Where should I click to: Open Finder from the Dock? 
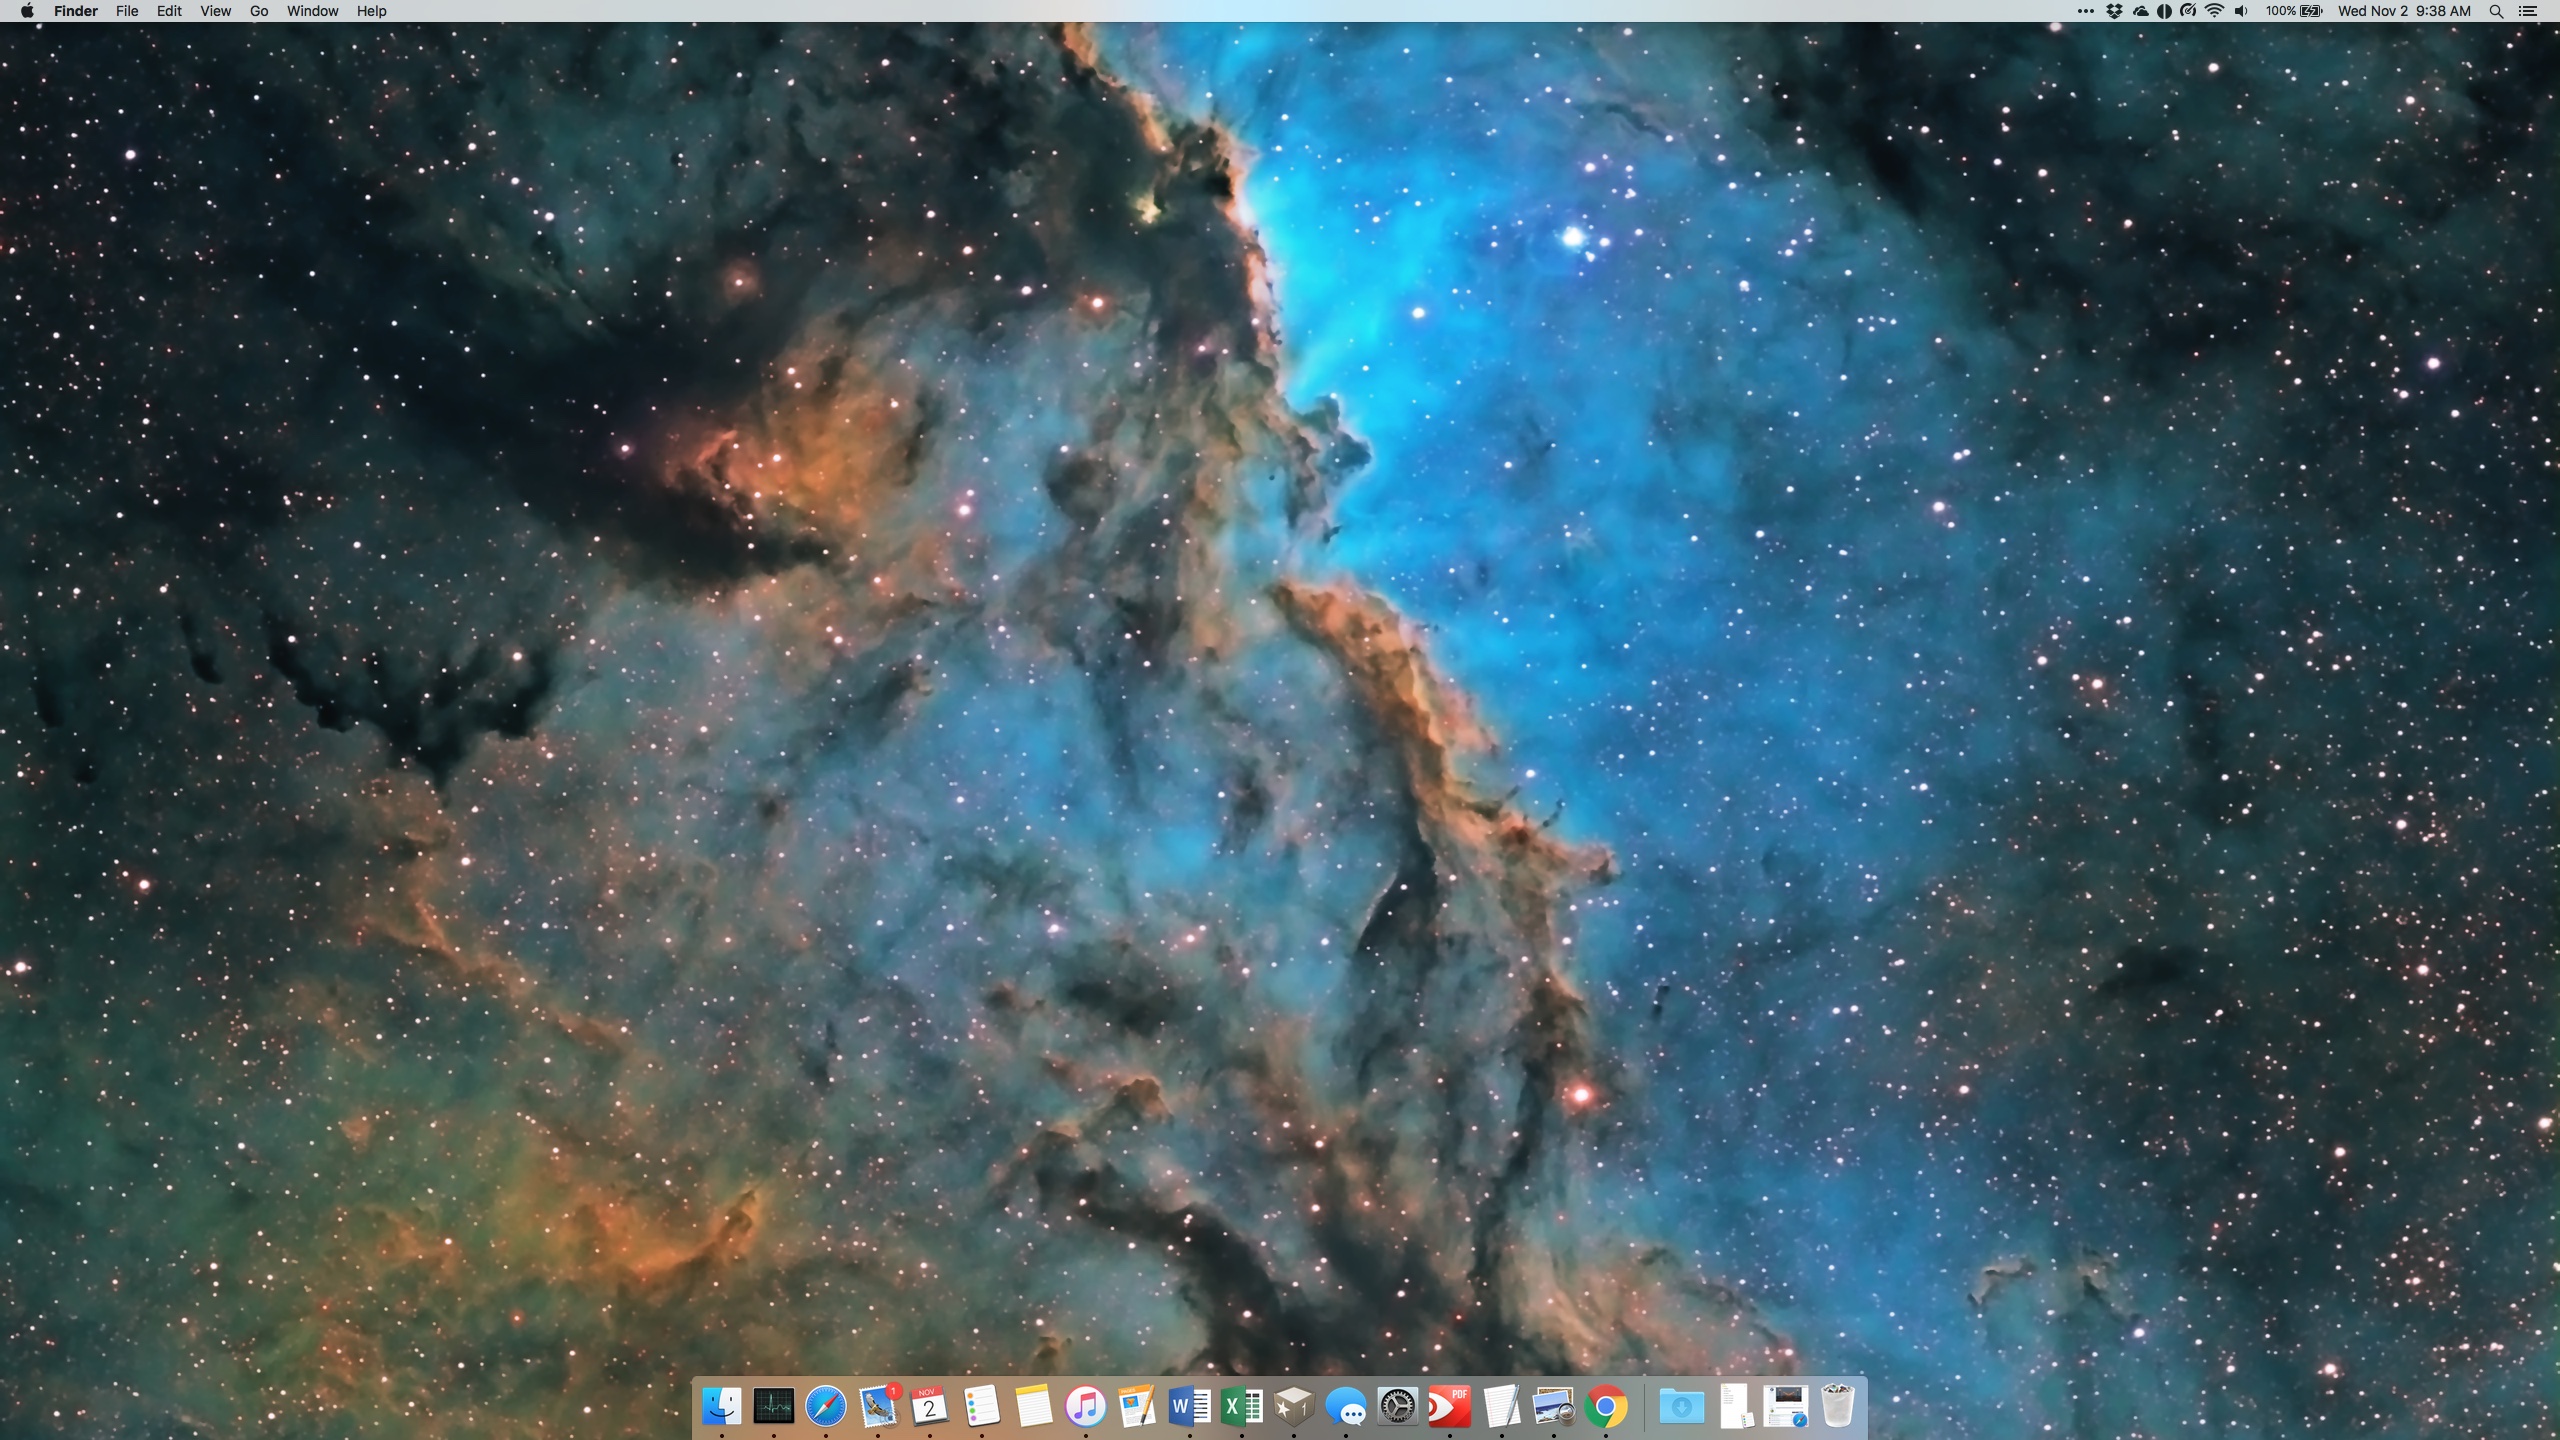[x=721, y=1407]
